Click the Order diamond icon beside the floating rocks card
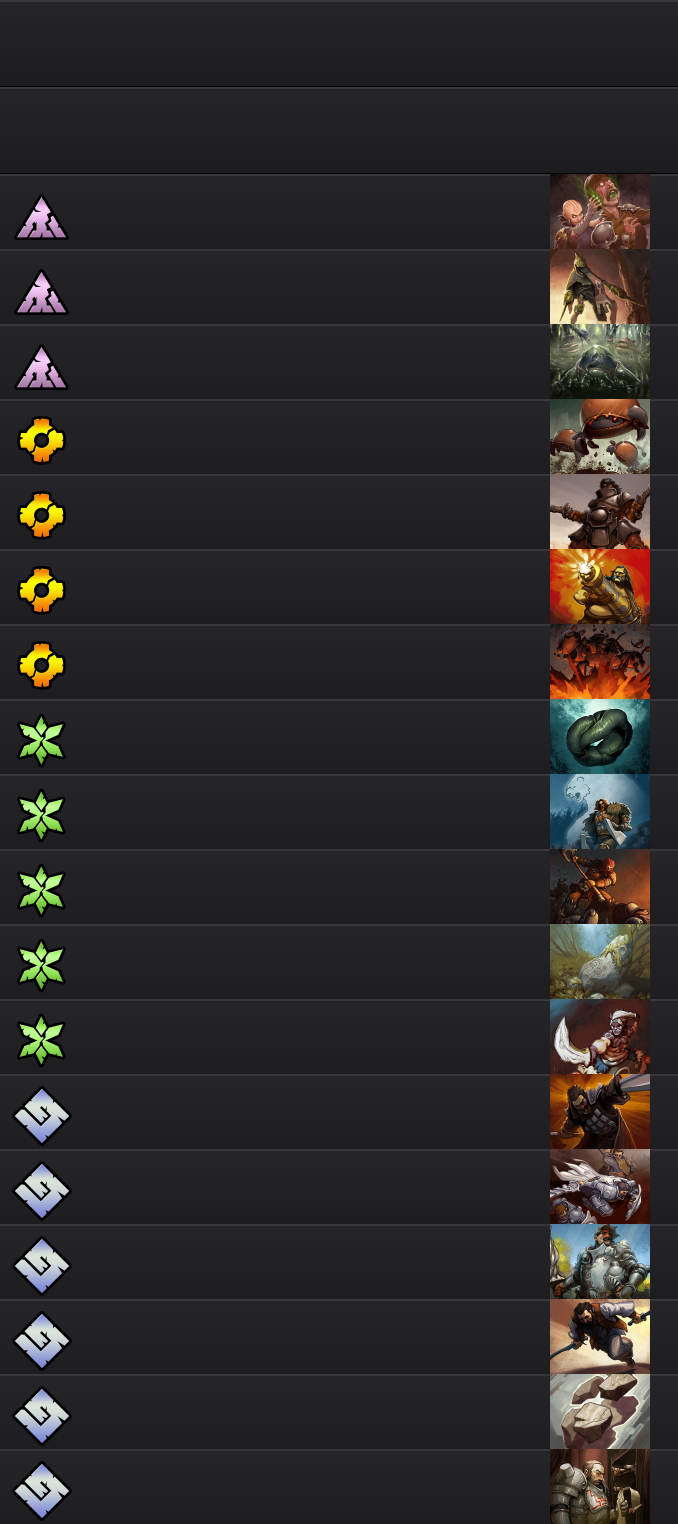This screenshot has height=1524, width=678. coord(41,1414)
